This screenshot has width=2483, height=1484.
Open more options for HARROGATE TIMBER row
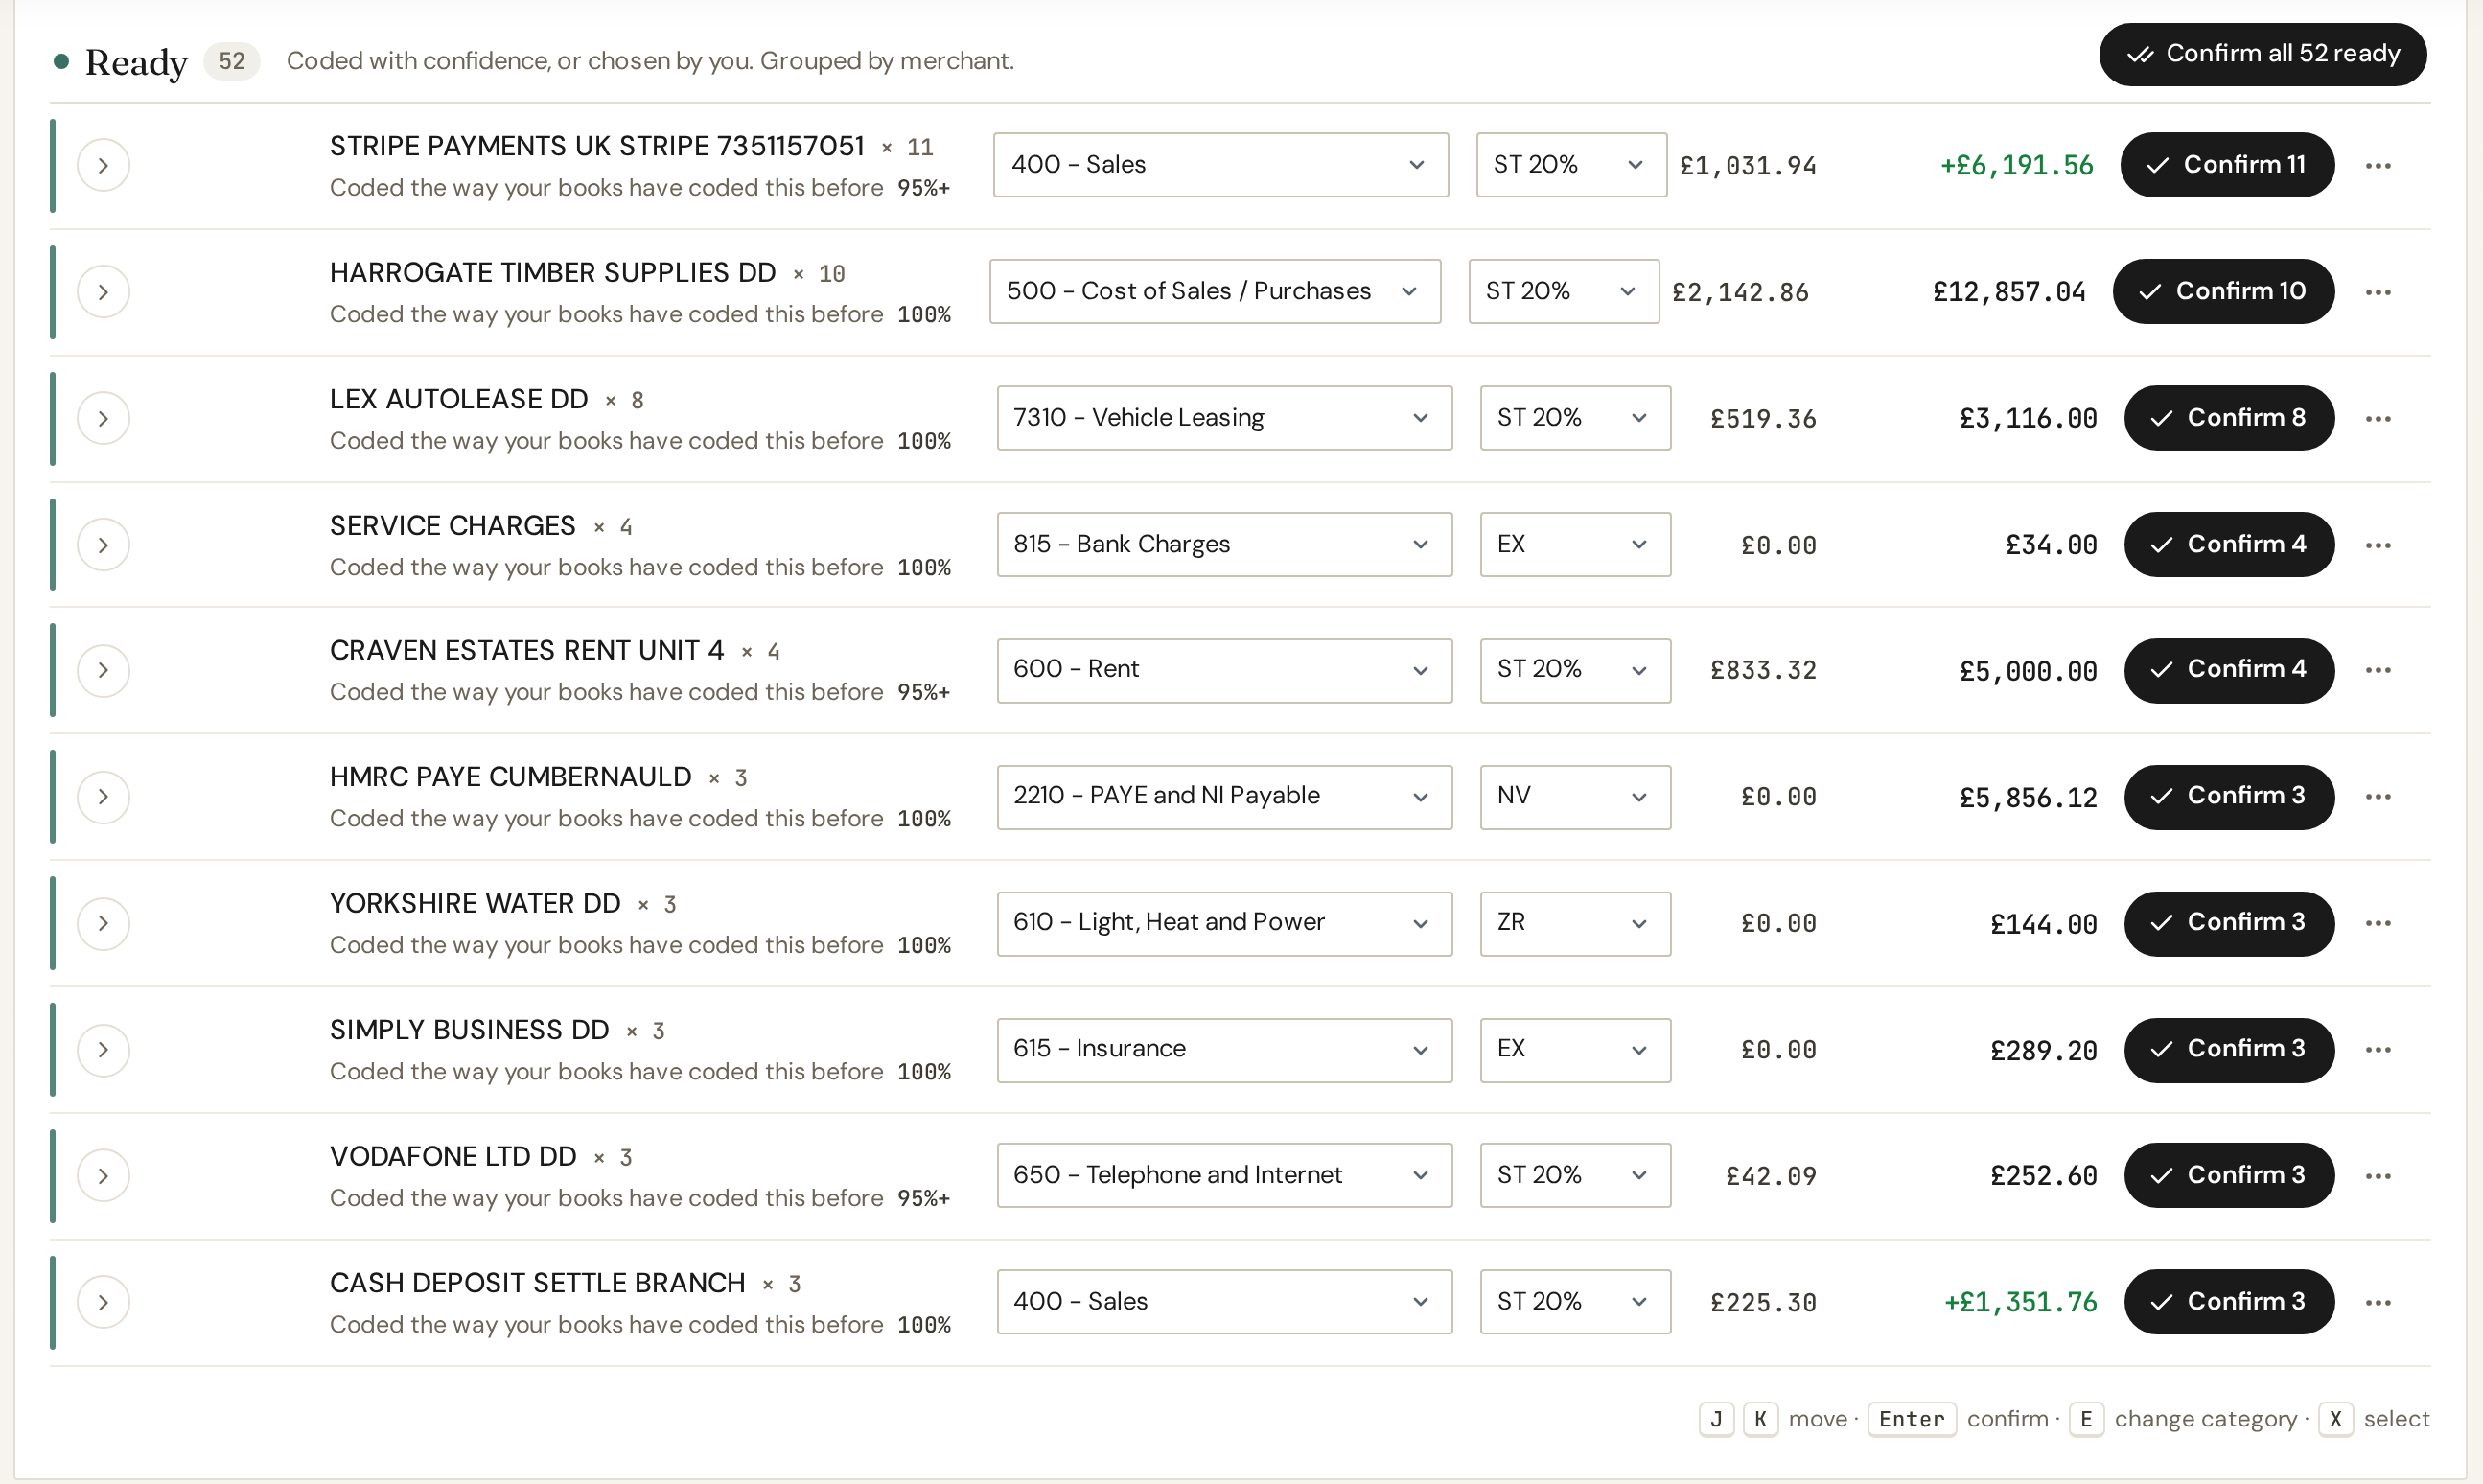click(2377, 292)
